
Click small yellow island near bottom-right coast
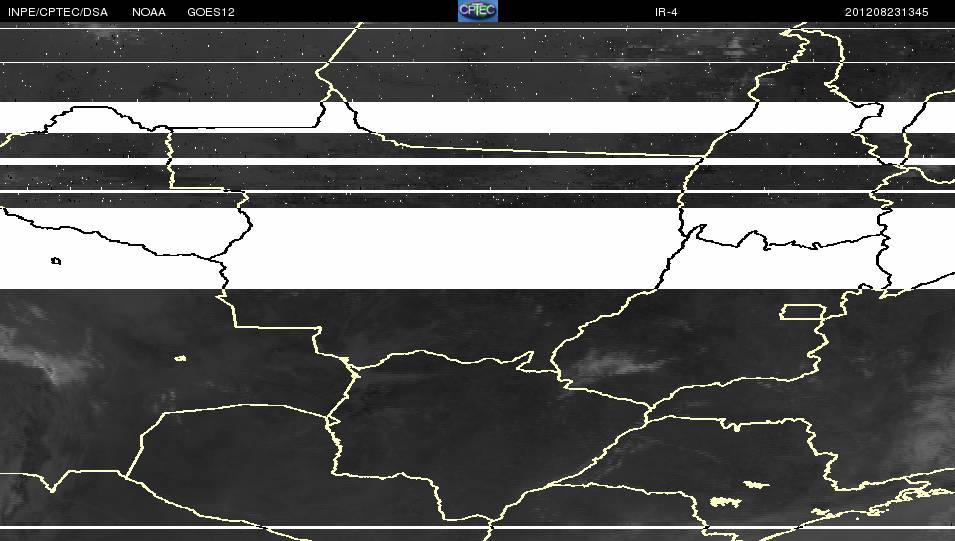[820, 512]
